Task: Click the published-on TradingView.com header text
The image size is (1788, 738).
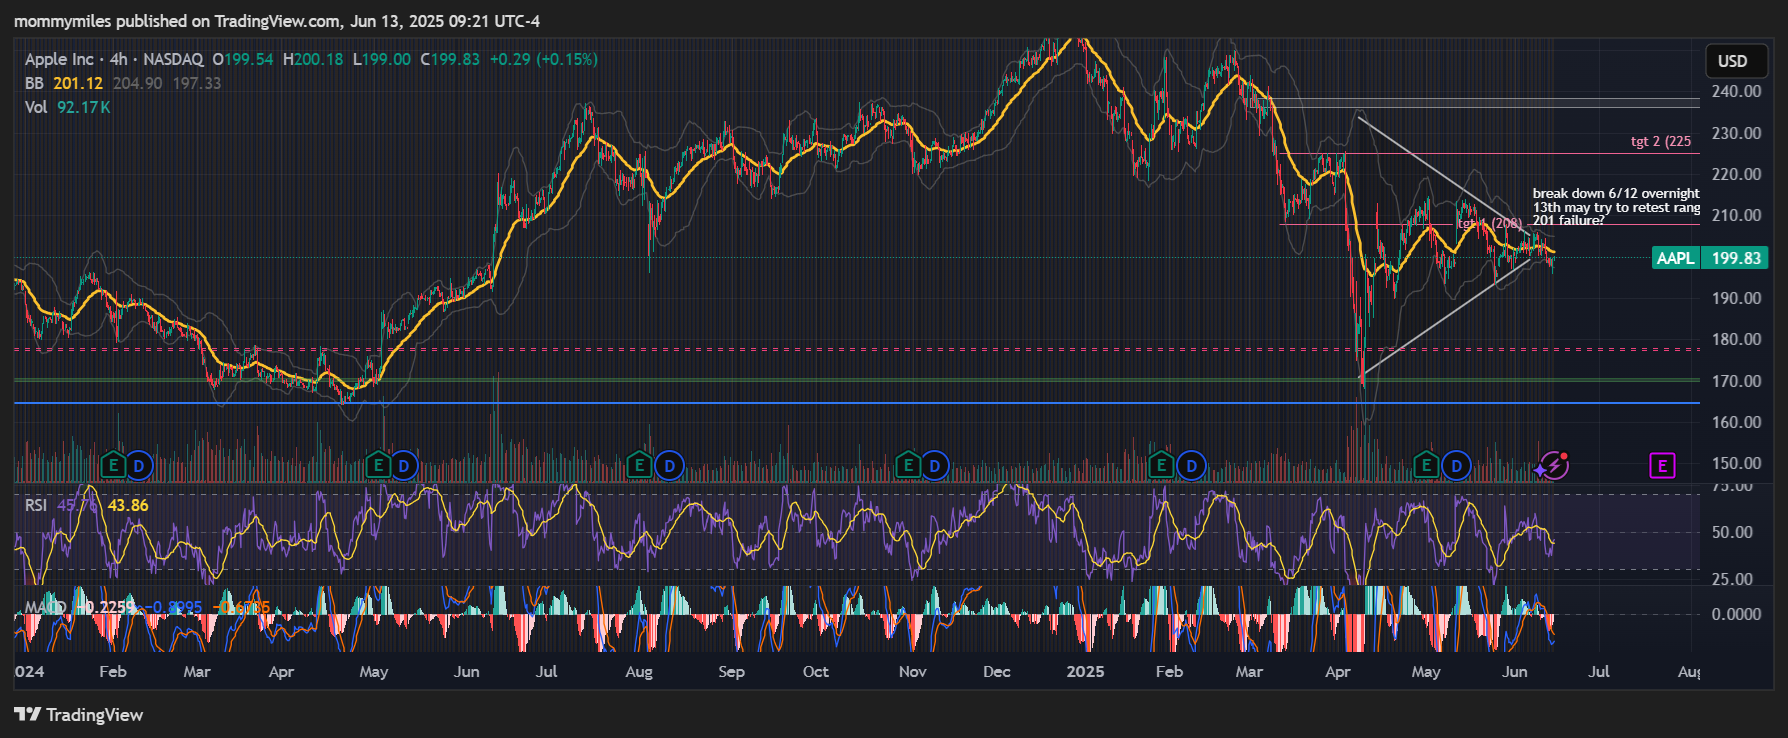Action: (276, 21)
